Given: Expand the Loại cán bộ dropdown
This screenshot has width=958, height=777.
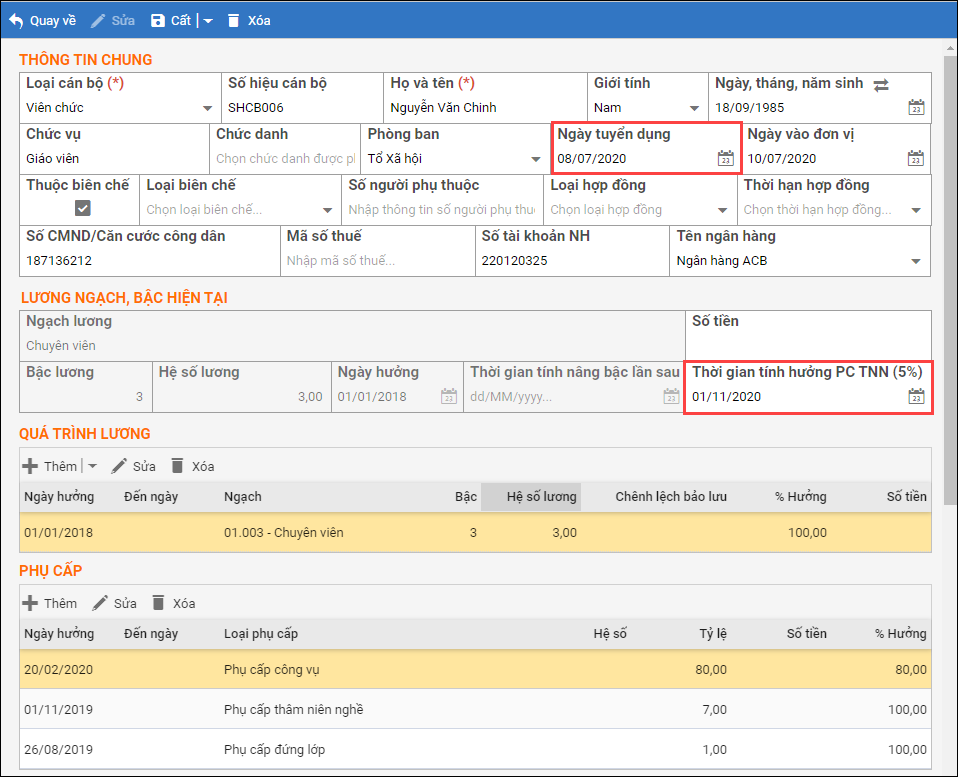Looking at the screenshot, I should click(x=207, y=109).
